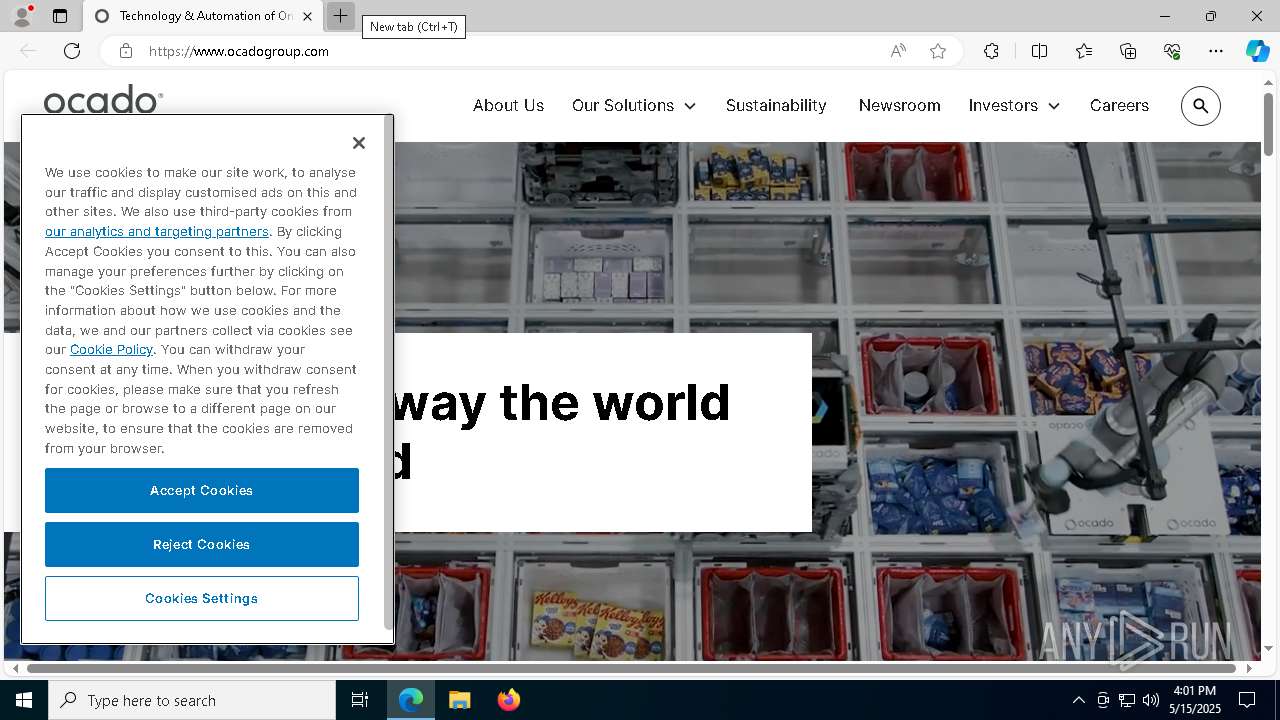Activate Read aloud icon in address bar
The width and height of the screenshot is (1280, 720).
coord(898,51)
